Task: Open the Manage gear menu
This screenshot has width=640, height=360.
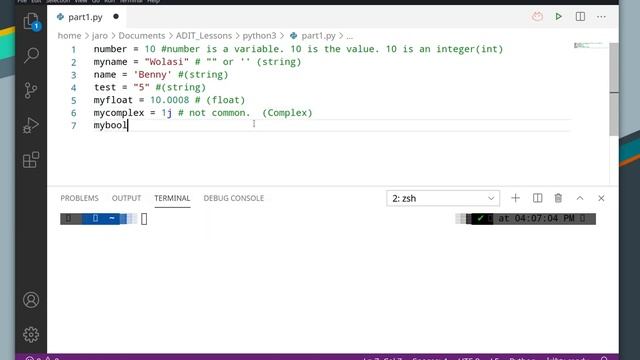Action: coord(31,335)
